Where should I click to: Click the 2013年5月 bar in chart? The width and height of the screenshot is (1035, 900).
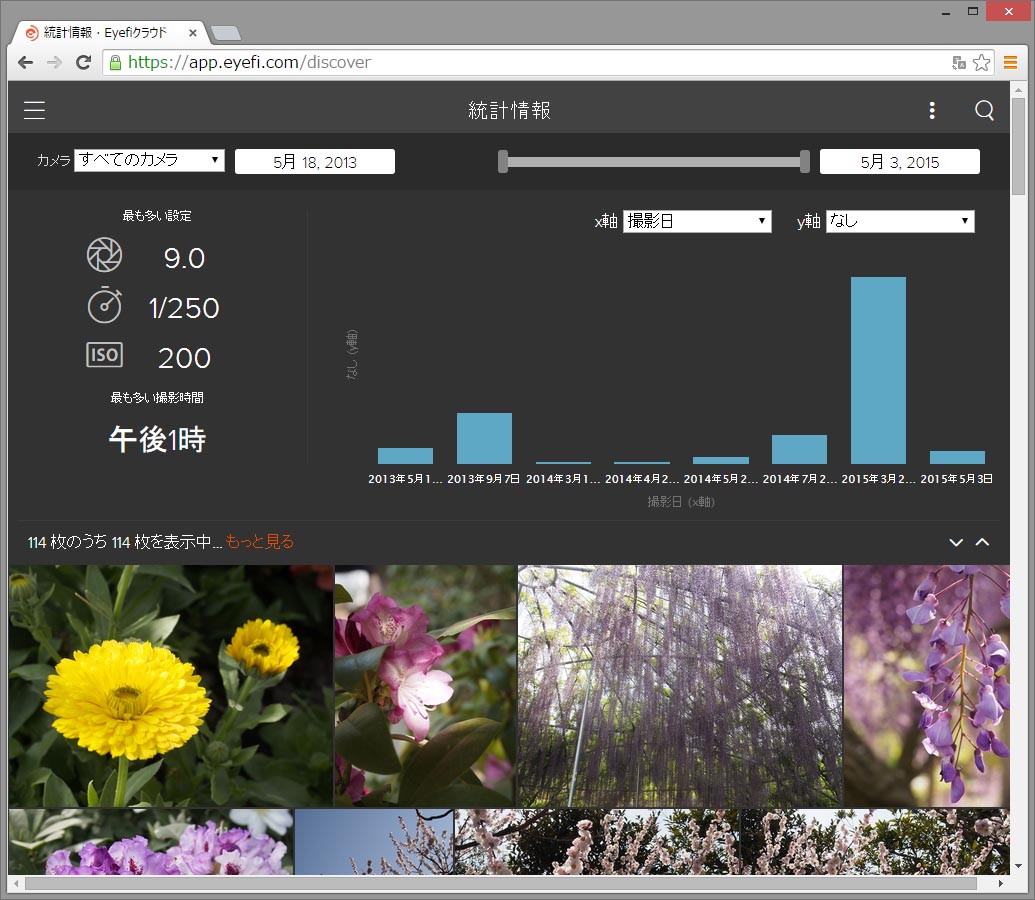(x=405, y=456)
